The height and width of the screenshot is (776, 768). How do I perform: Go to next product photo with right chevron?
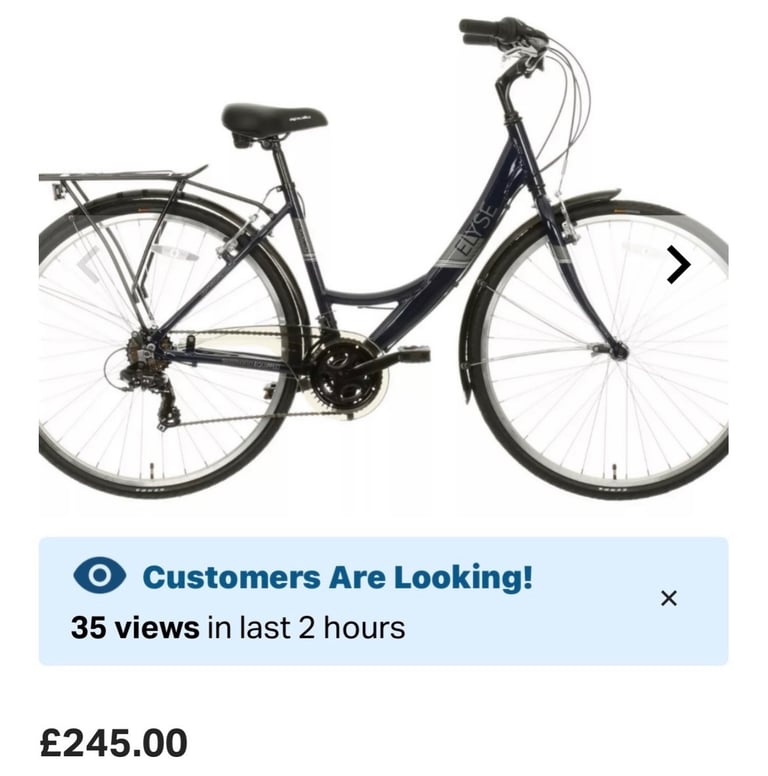click(678, 265)
